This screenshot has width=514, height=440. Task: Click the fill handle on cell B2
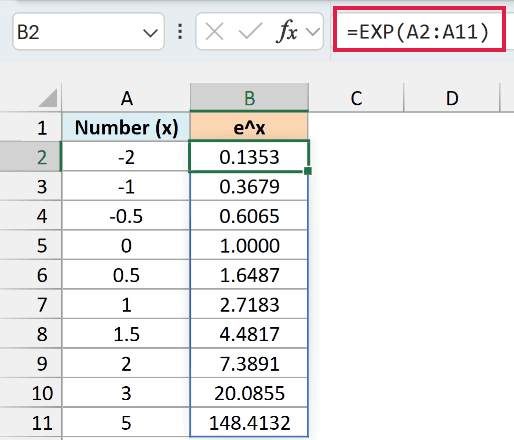coord(308,171)
